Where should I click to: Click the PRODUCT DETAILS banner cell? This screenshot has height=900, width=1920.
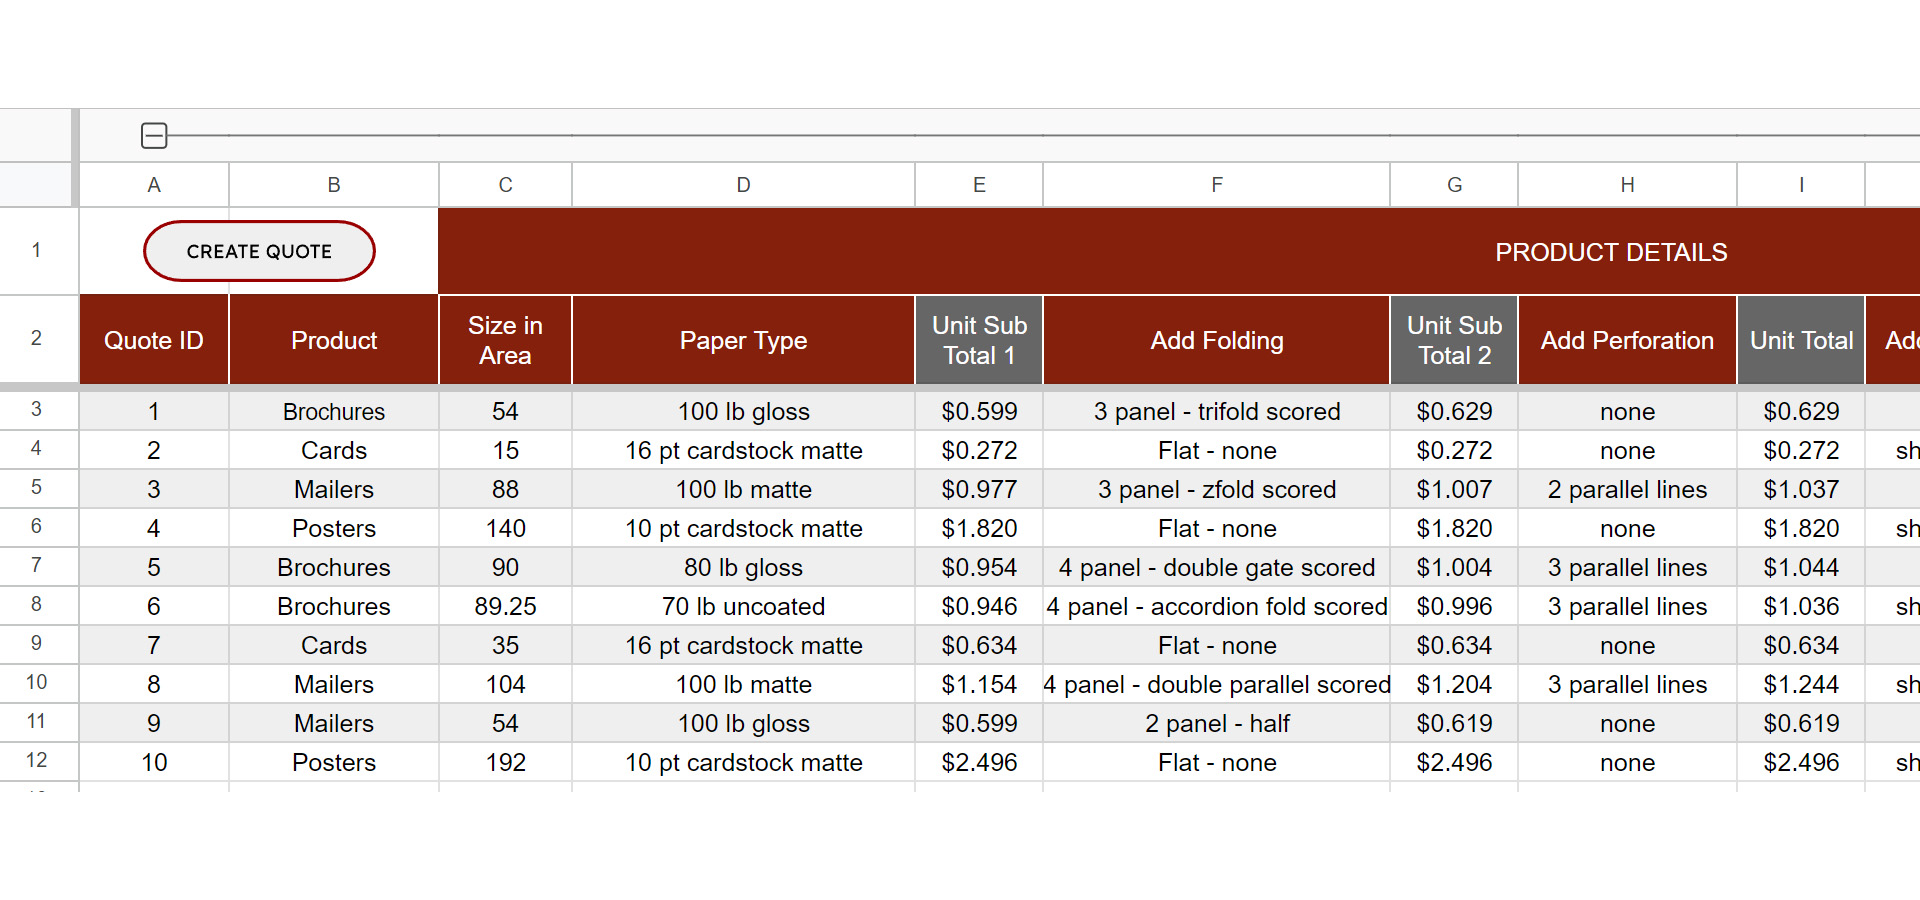1610,252
